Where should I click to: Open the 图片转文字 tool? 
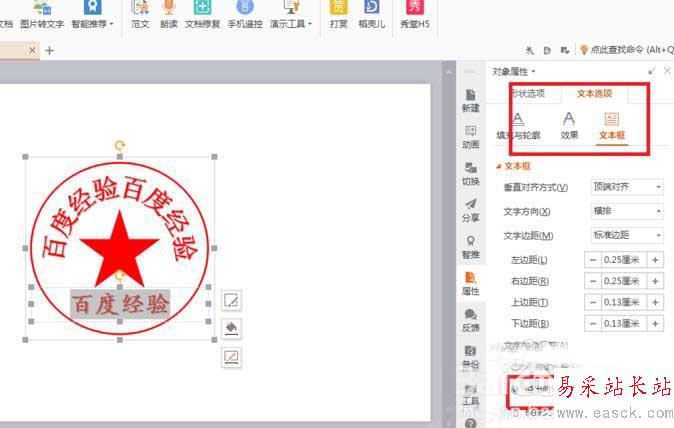pyautogui.click(x=42, y=15)
